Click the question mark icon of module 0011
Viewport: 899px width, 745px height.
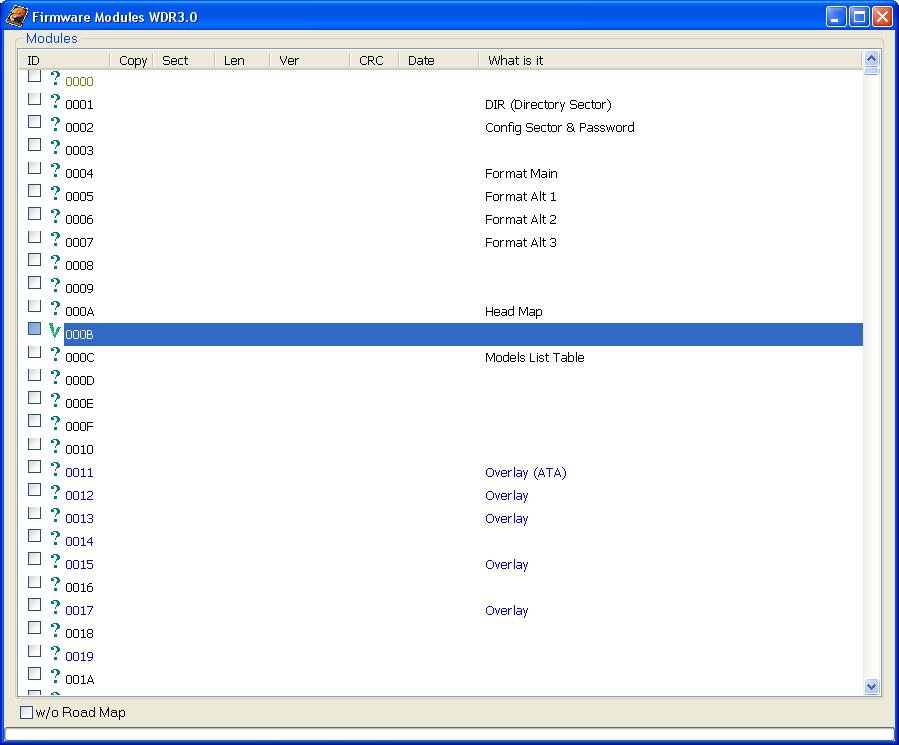[x=55, y=469]
